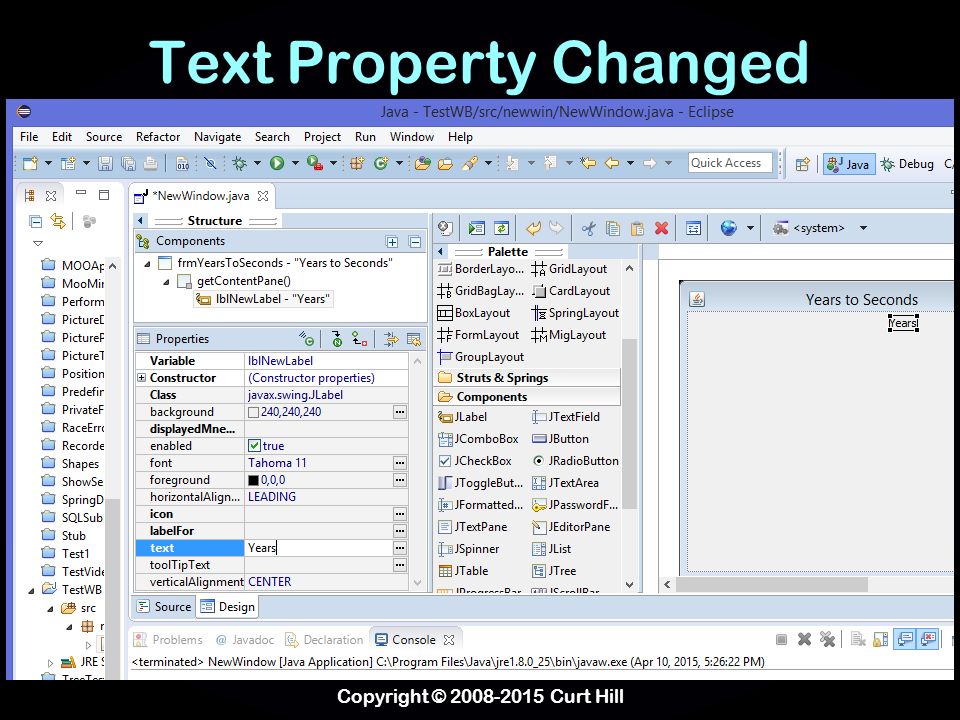The height and width of the screenshot is (720, 960).
Task: Collapse the frmYearsToSeconds tree node
Action: point(147,264)
